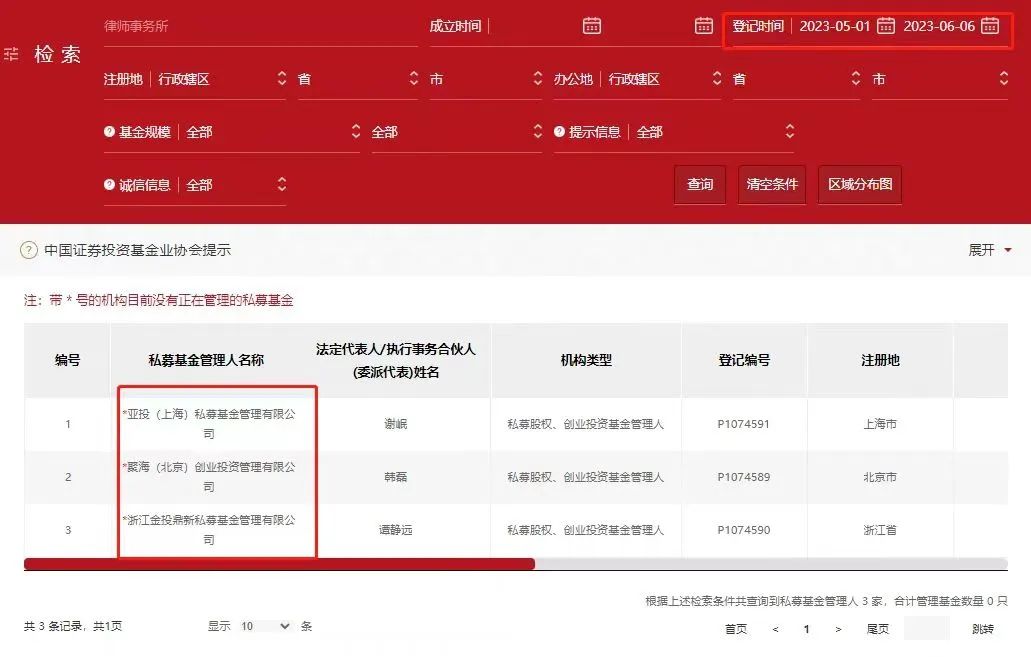Click the help icon next to 提示信息
The image size is (1031, 657).
pyautogui.click(x=561, y=132)
